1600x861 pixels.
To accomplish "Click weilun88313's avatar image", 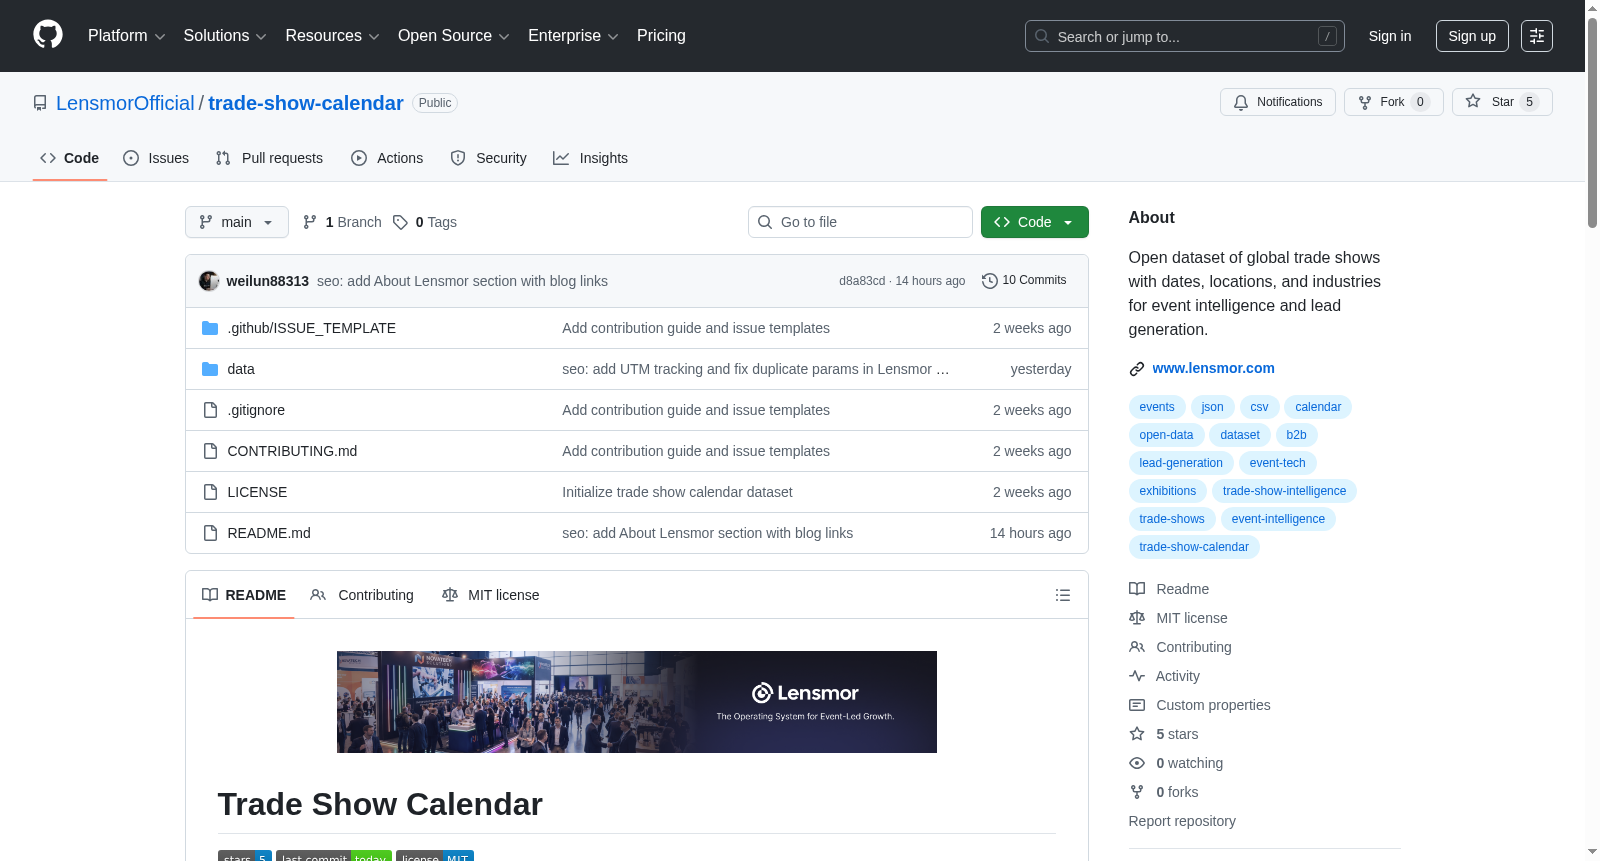I will 209,281.
